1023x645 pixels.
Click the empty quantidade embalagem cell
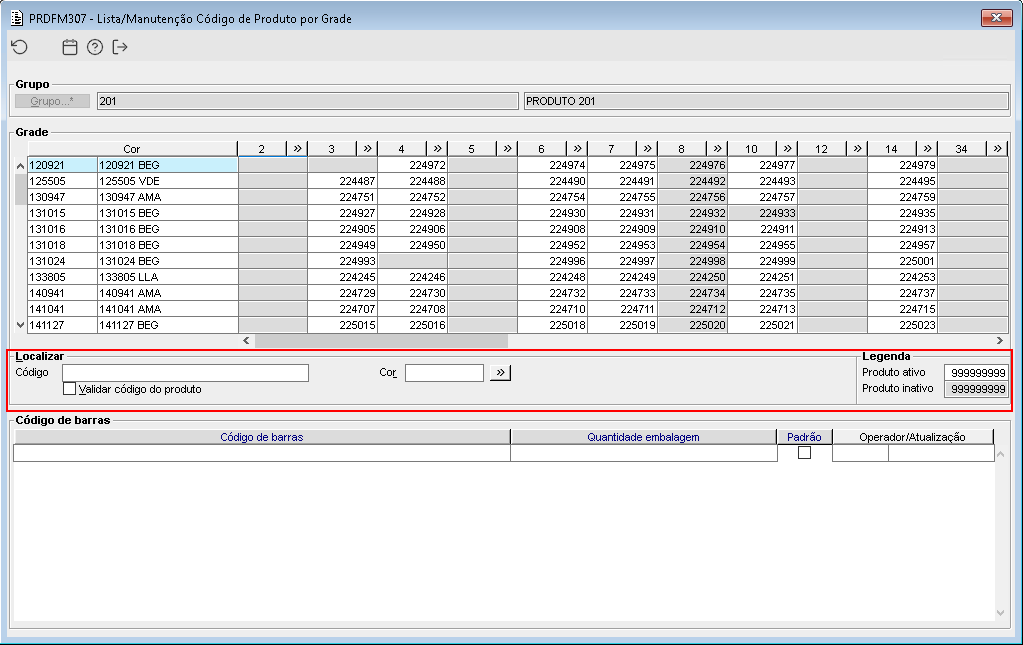coord(643,453)
